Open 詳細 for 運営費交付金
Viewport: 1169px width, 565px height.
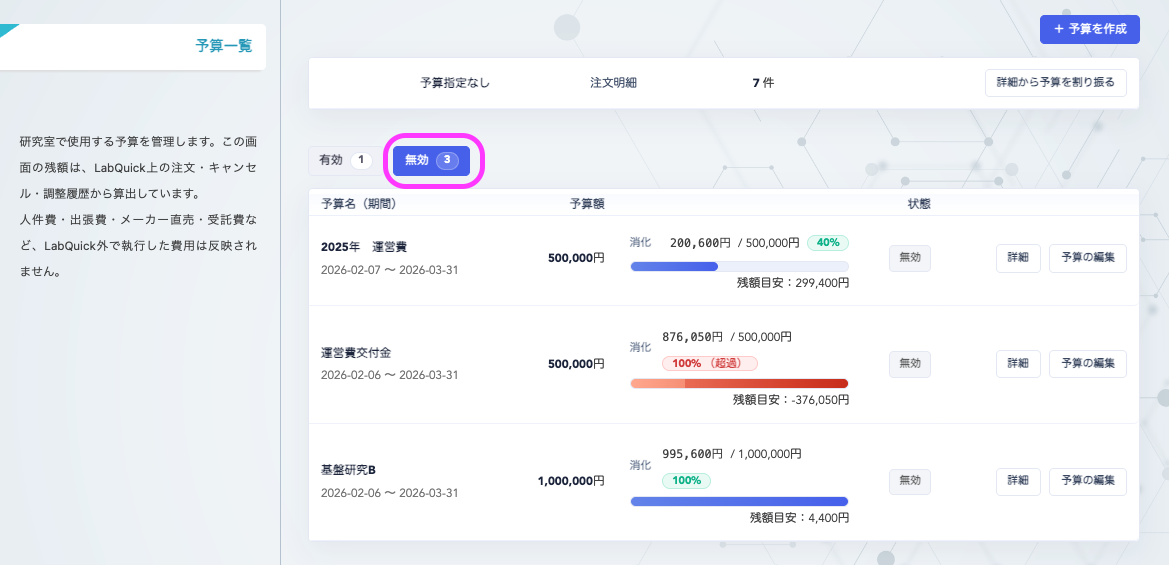(1018, 364)
